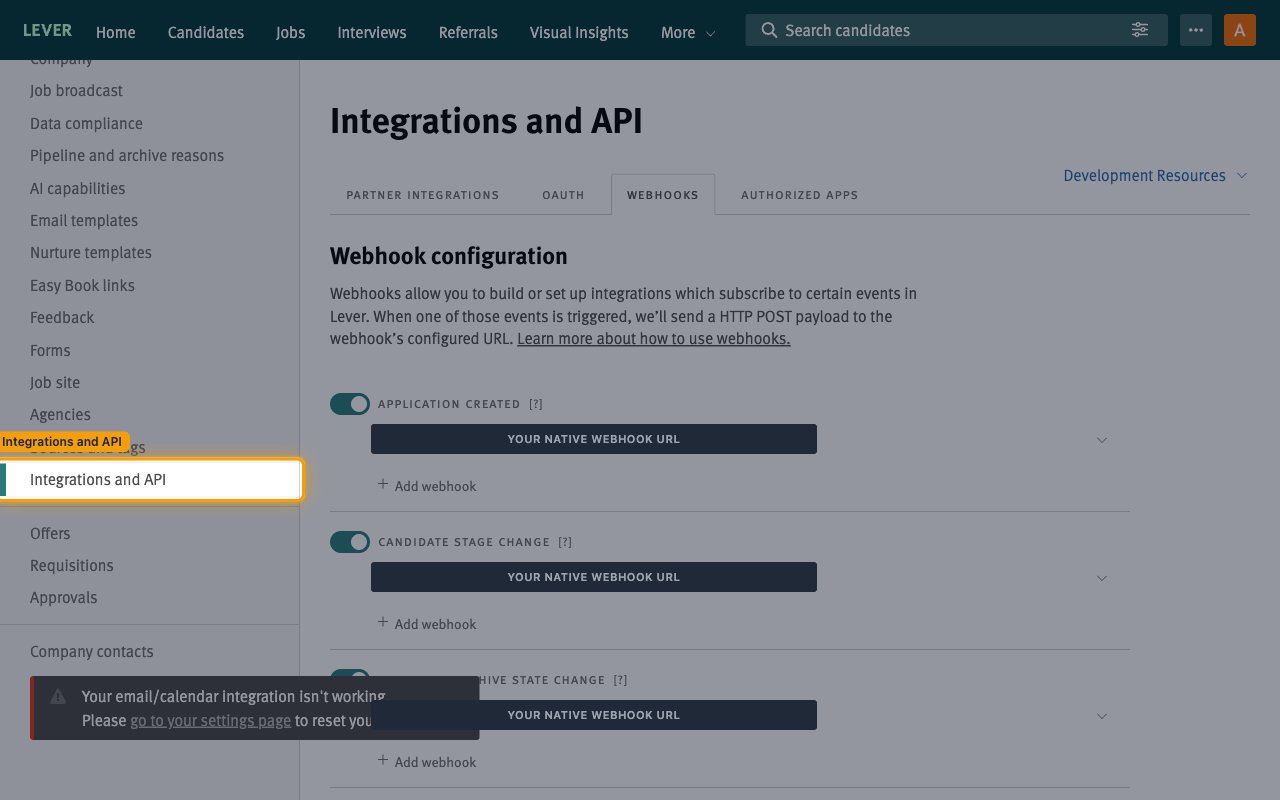Add webhook under Application Created

(x=427, y=485)
